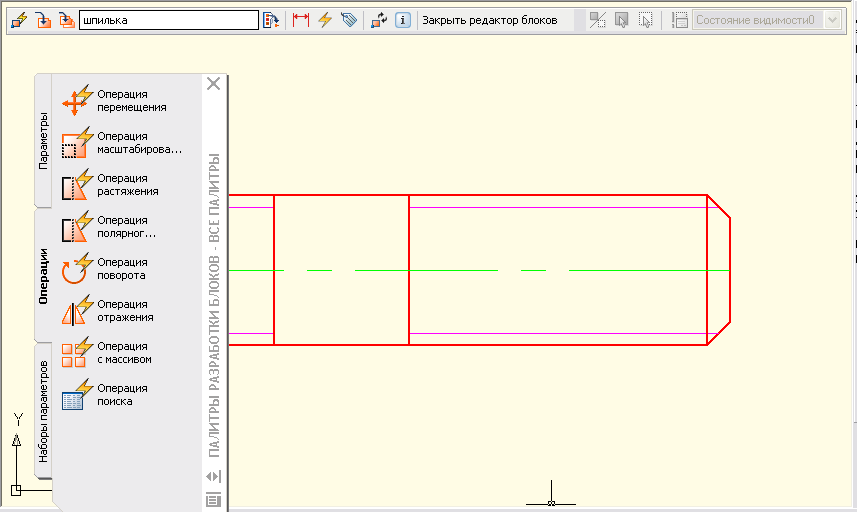The image size is (857, 512).
Task: Open Learn About Dynamic Blocks info icon
Action: click(403, 20)
